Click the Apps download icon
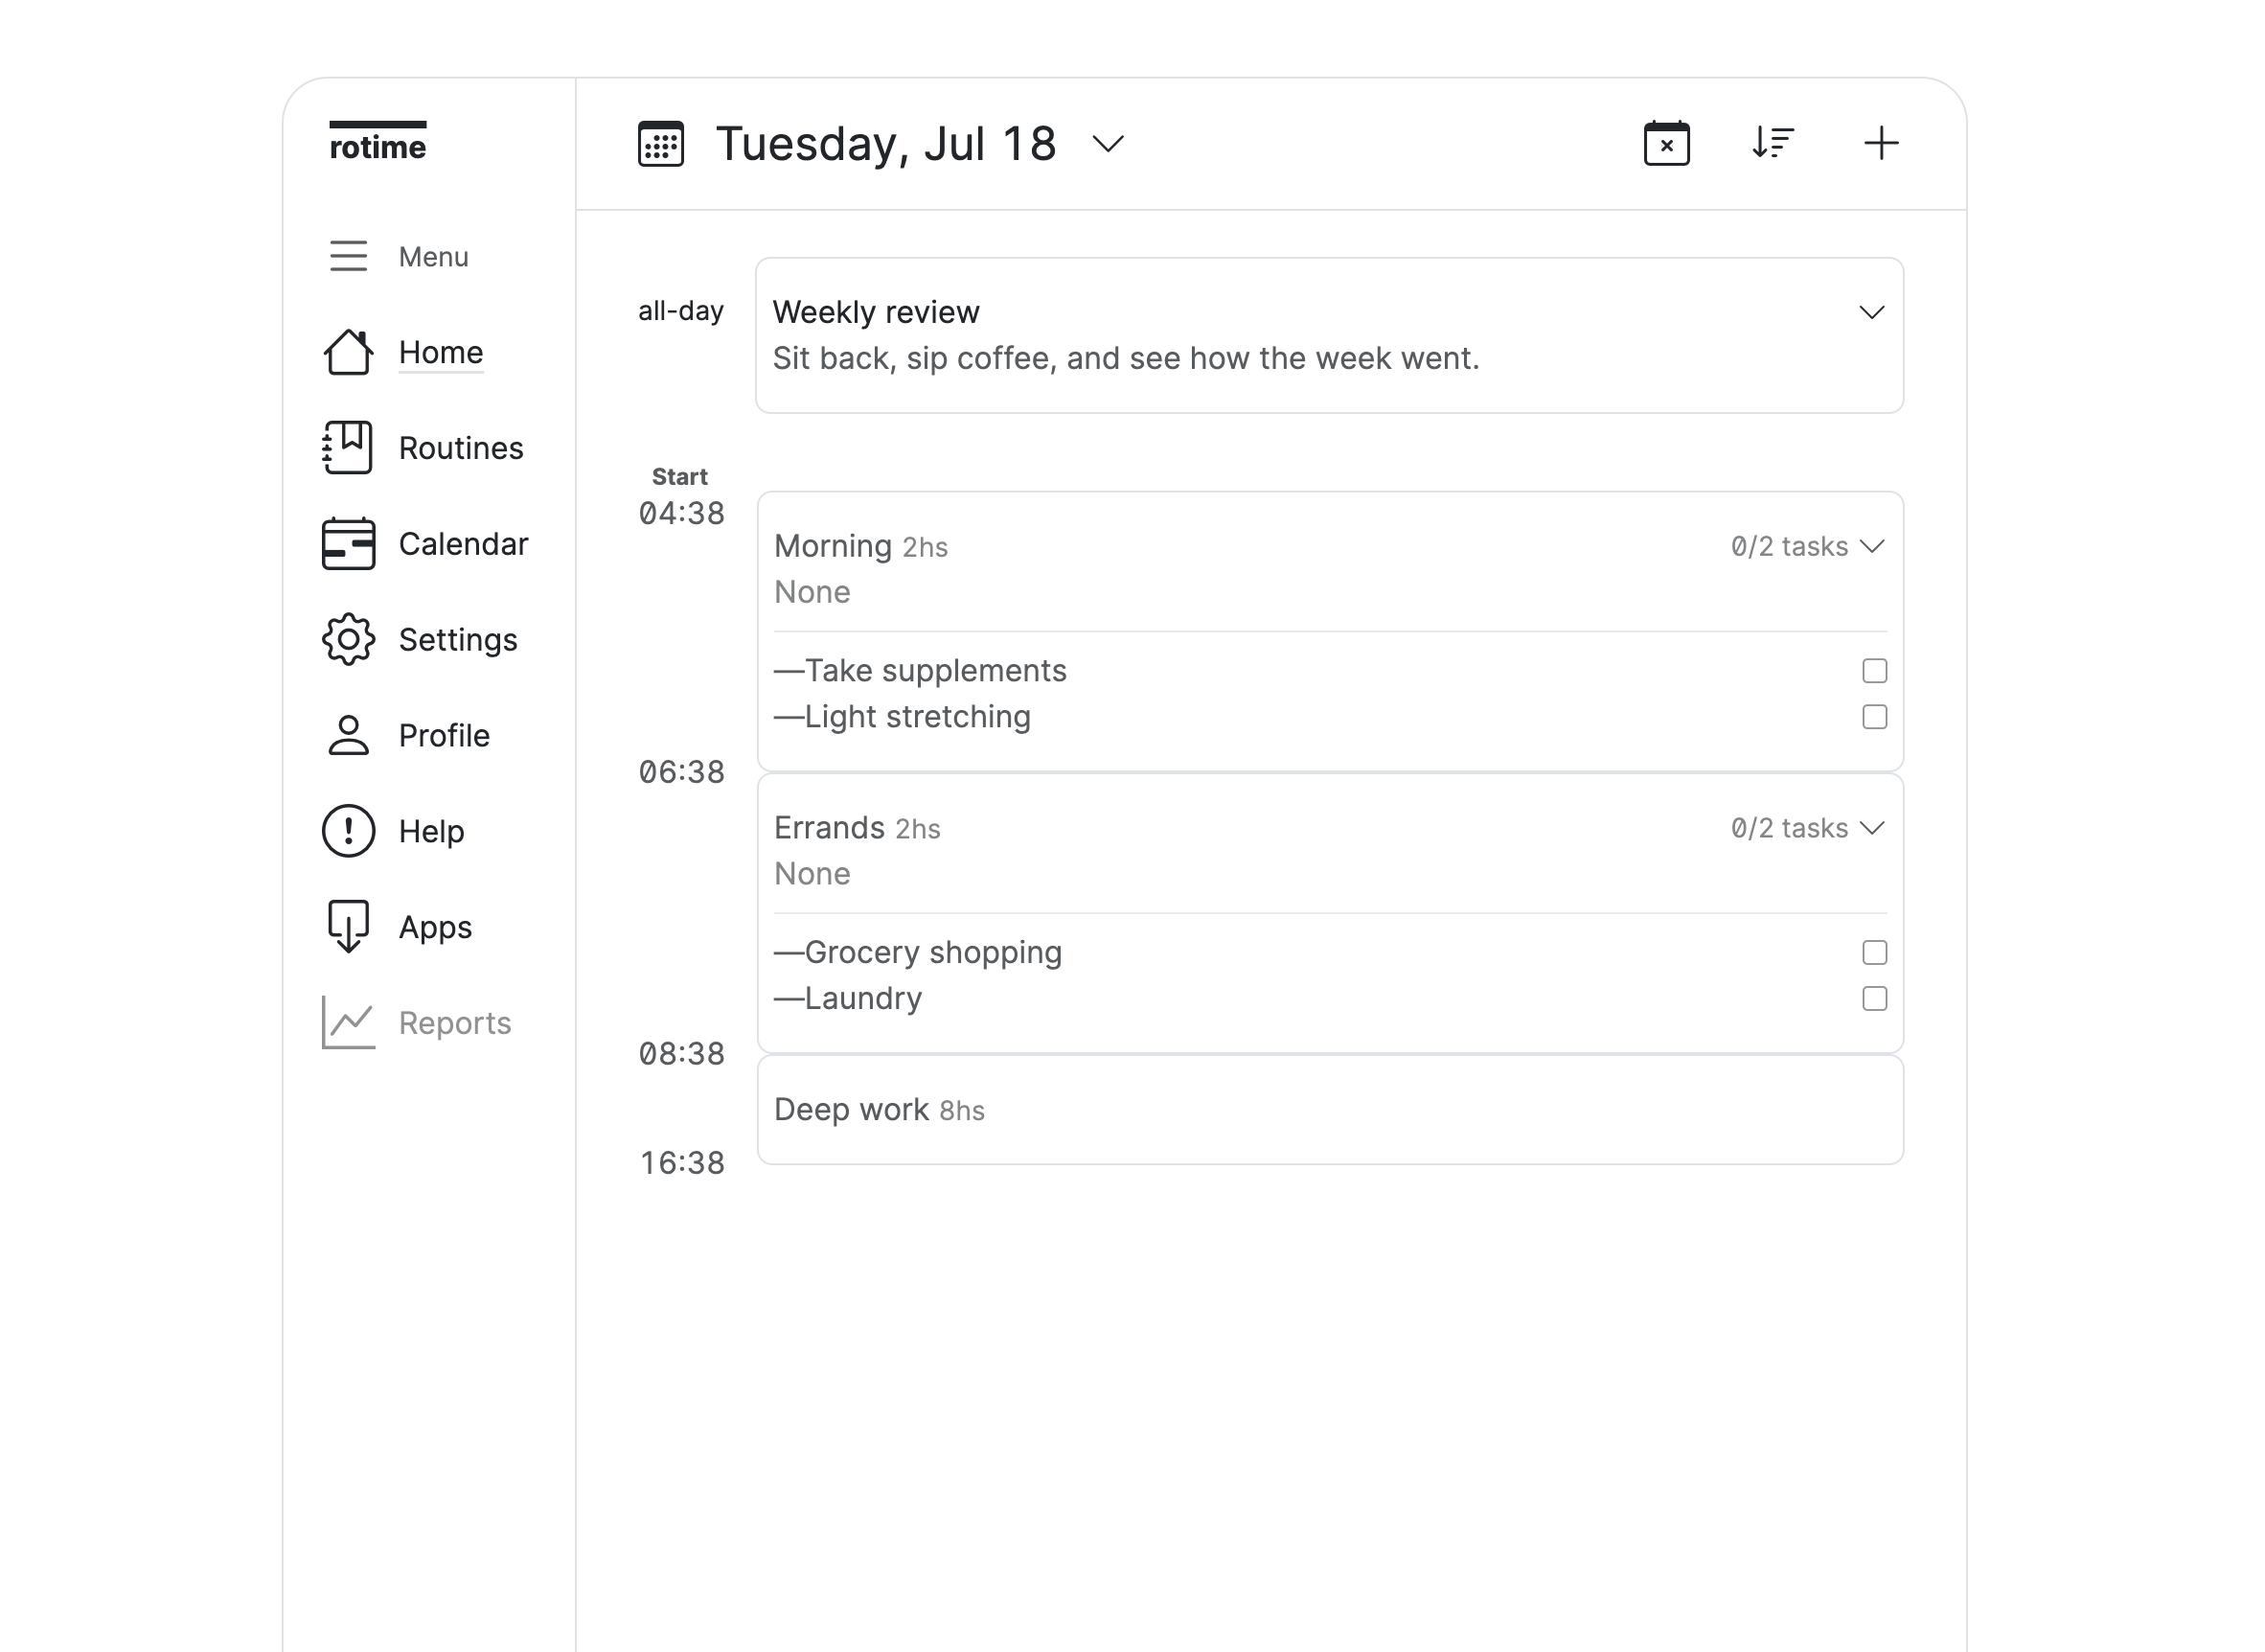2265x1652 pixels. [348, 927]
